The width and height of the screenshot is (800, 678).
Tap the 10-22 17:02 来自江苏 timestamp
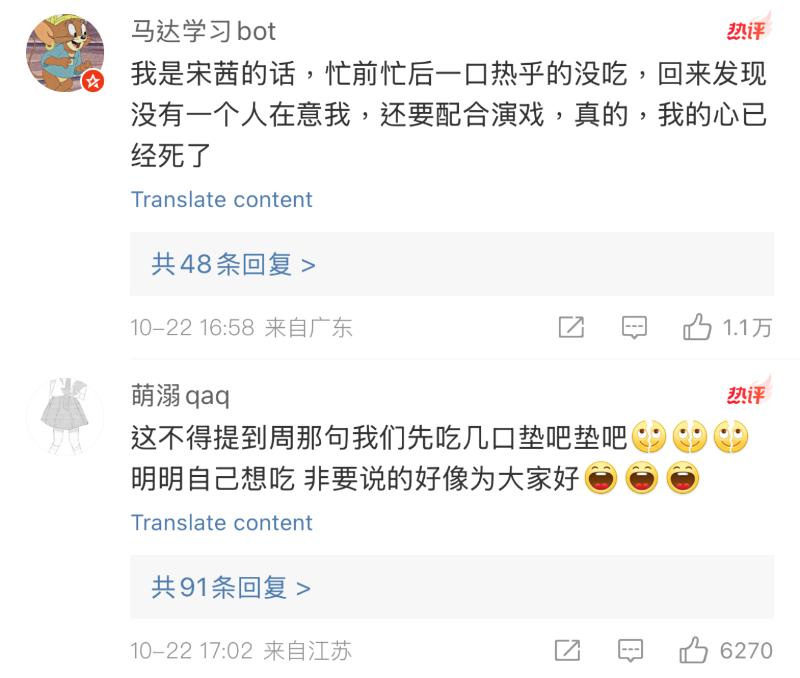[241, 651]
